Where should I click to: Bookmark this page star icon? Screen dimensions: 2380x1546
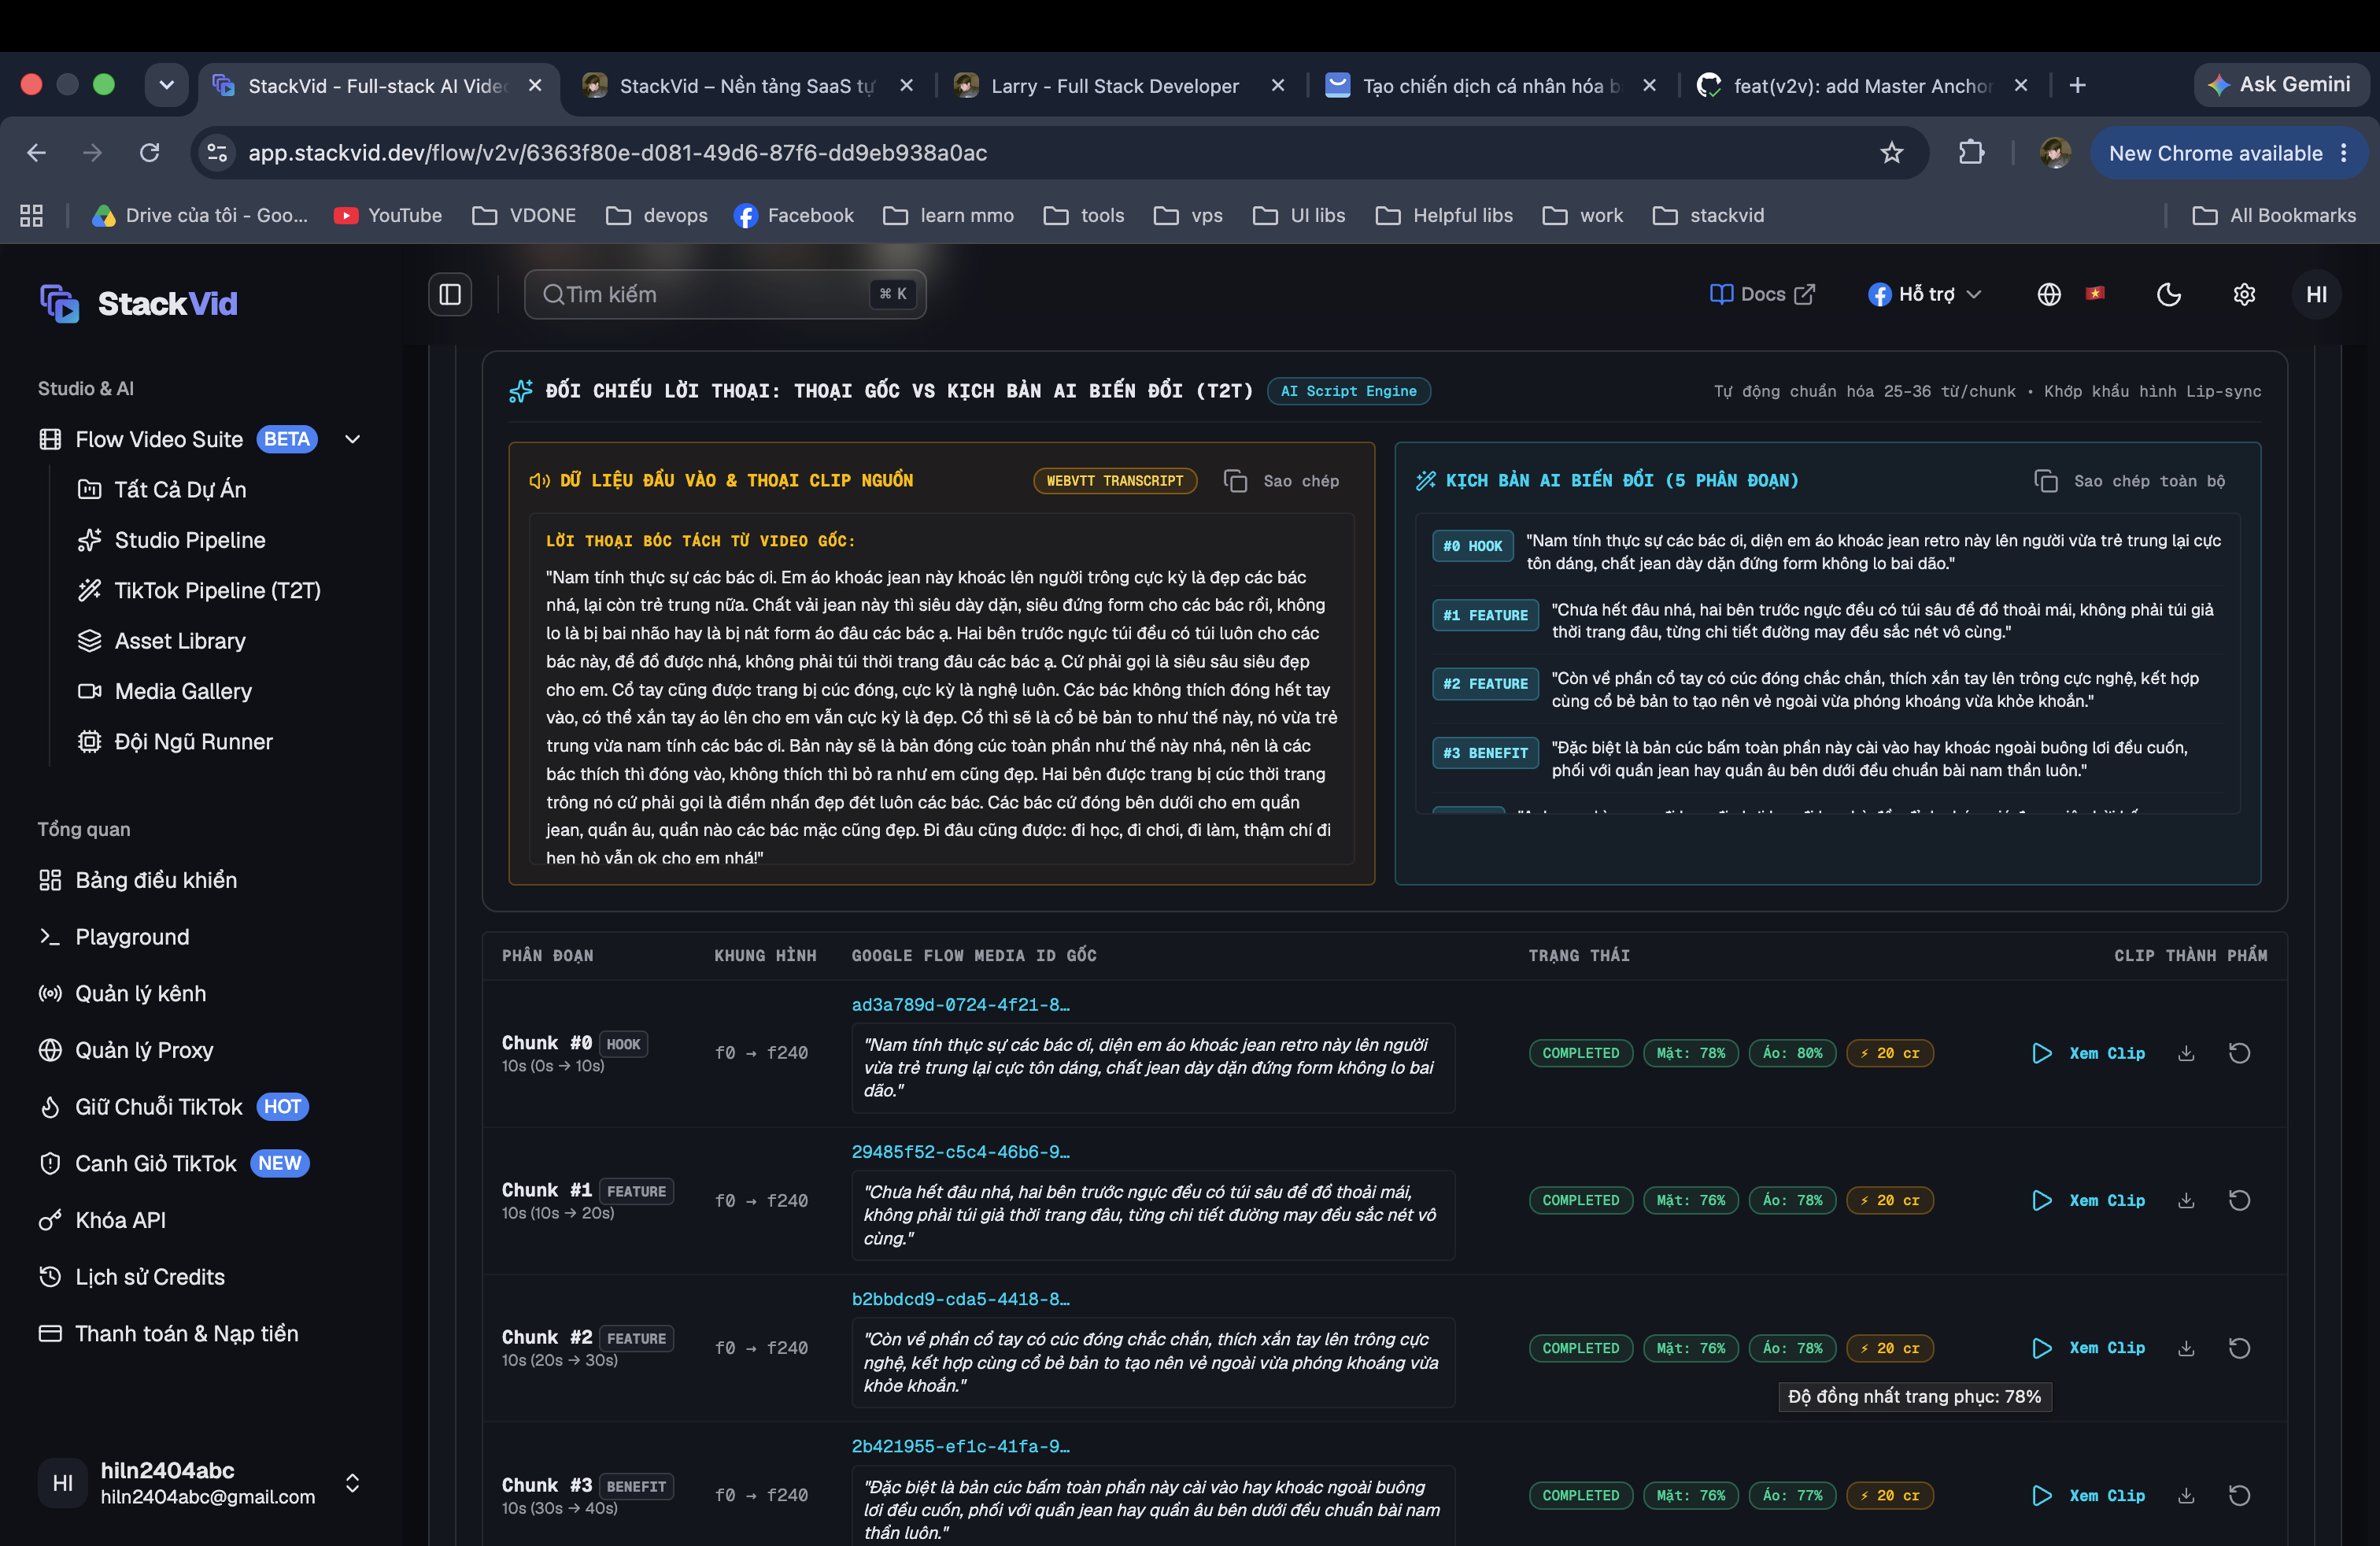1891,153
